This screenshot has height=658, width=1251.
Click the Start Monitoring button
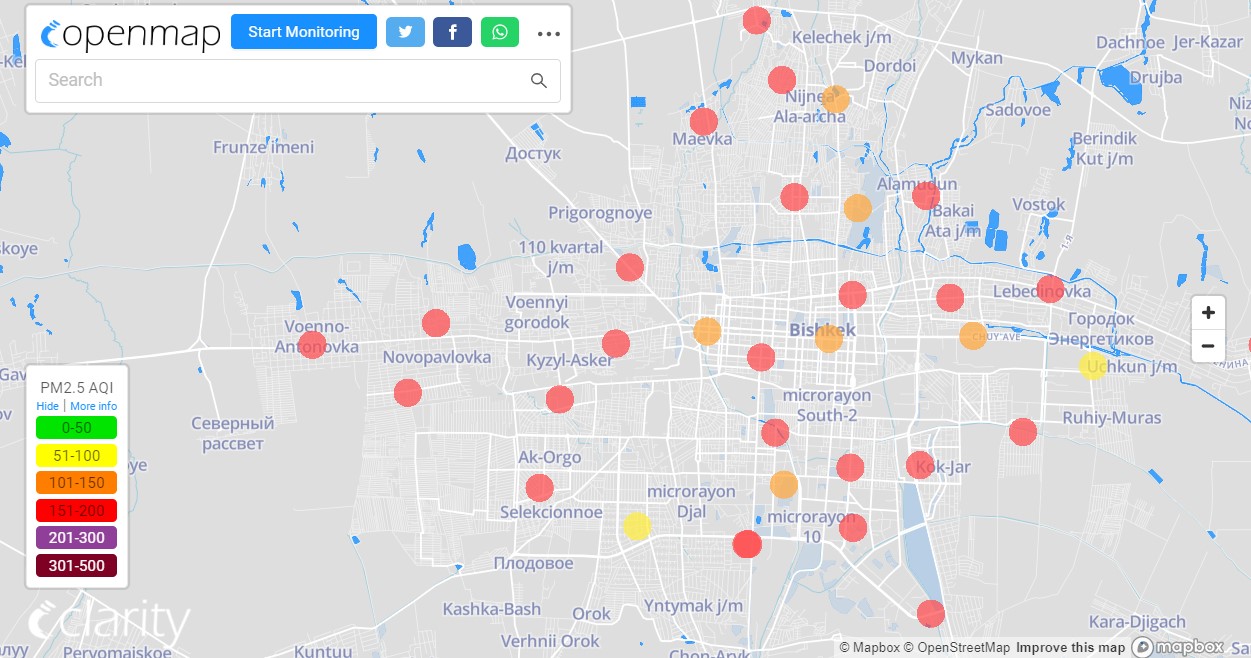click(x=303, y=32)
